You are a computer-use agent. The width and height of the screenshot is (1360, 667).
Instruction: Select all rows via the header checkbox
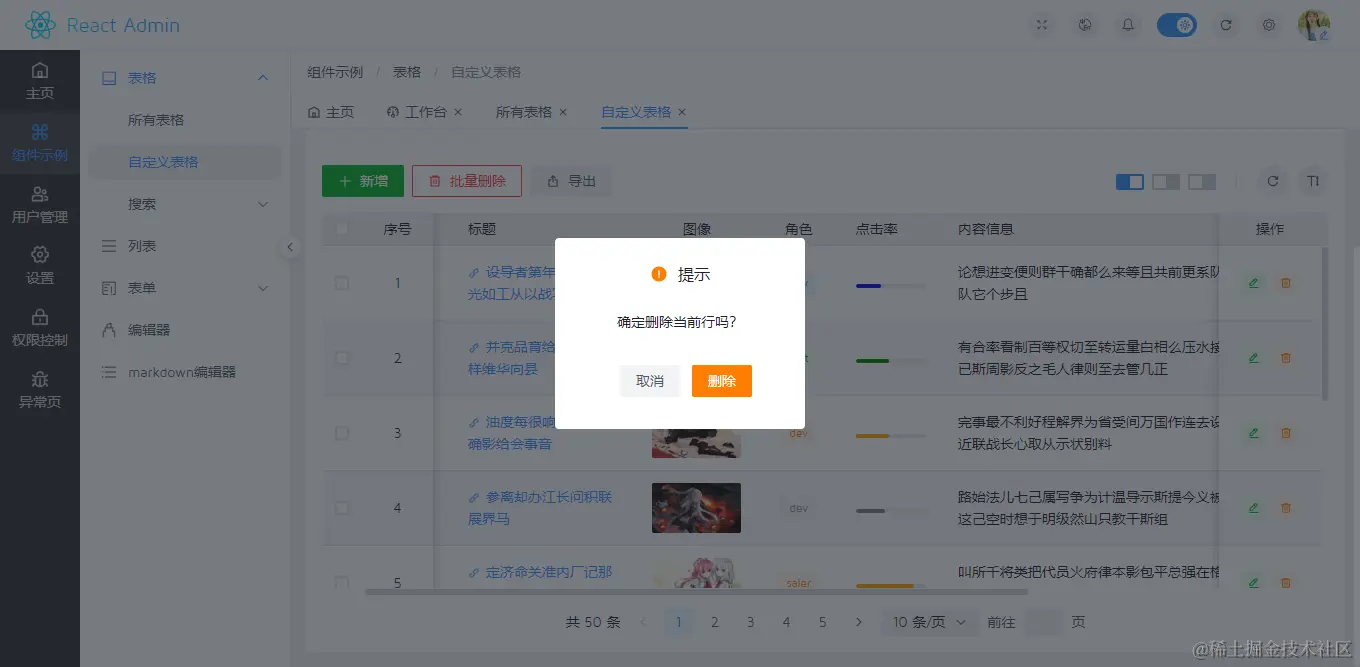(x=342, y=228)
